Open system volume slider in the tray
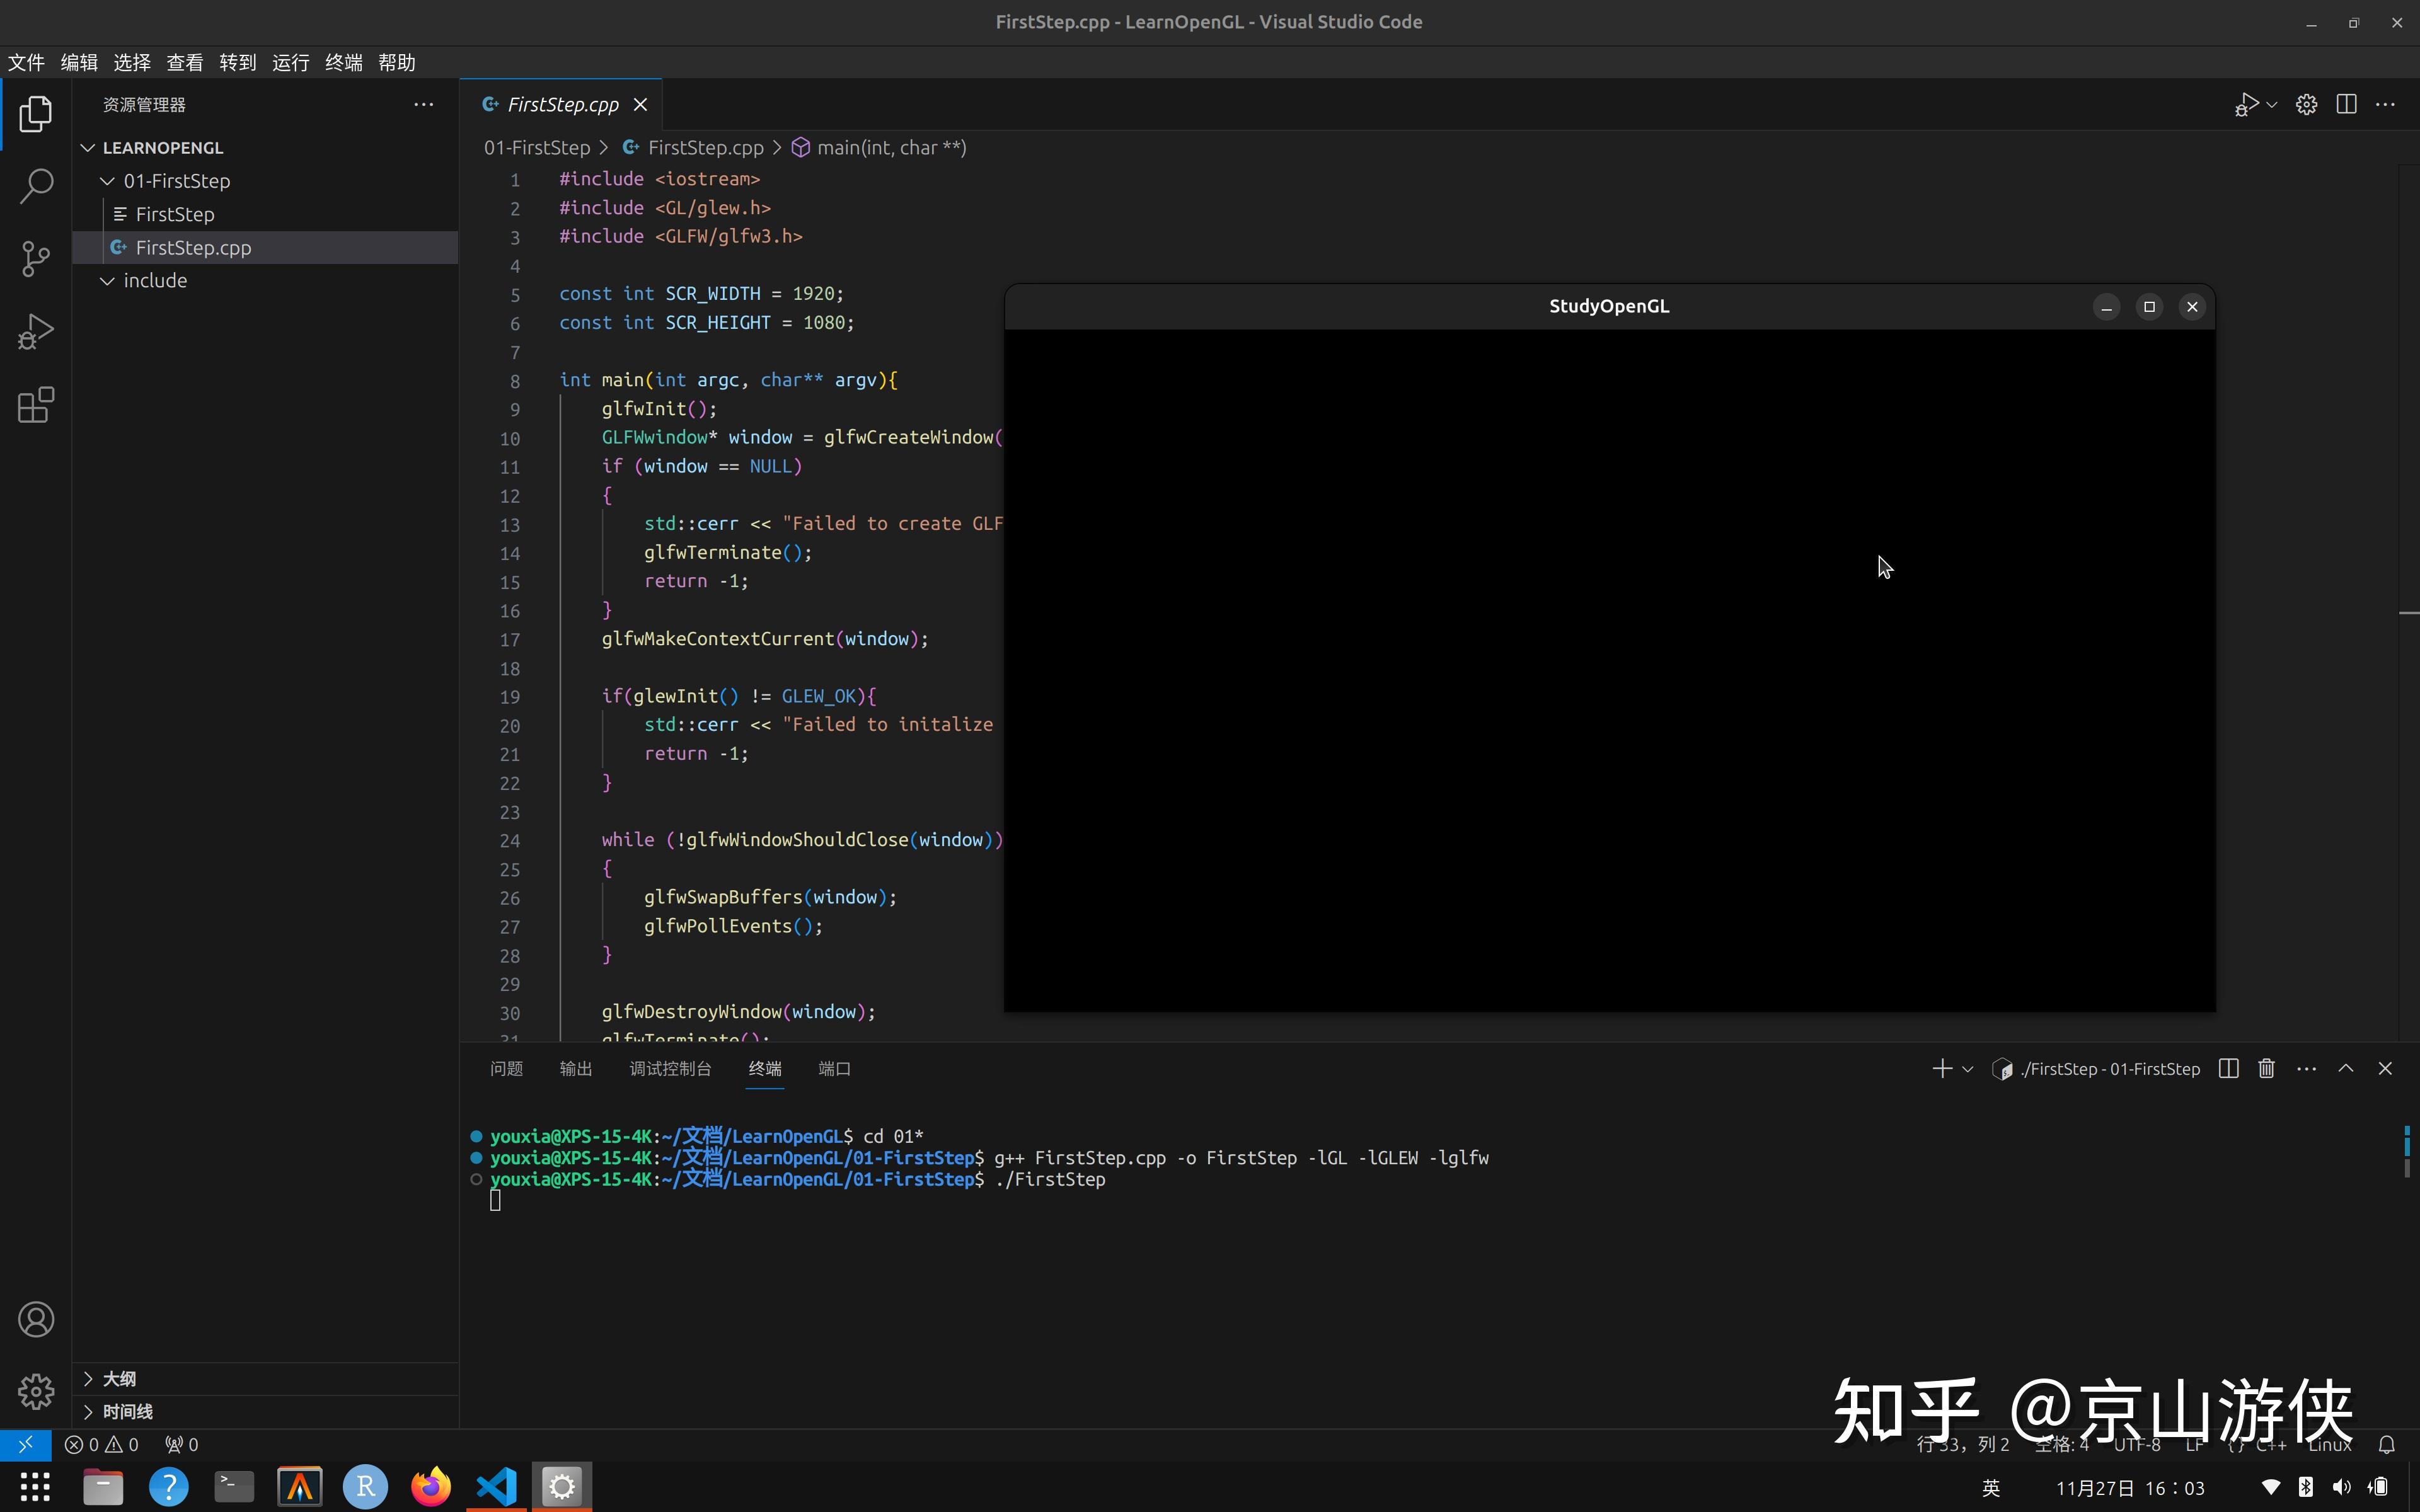Image resolution: width=2420 pixels, height=1512 pixels. point(2342,1487)
